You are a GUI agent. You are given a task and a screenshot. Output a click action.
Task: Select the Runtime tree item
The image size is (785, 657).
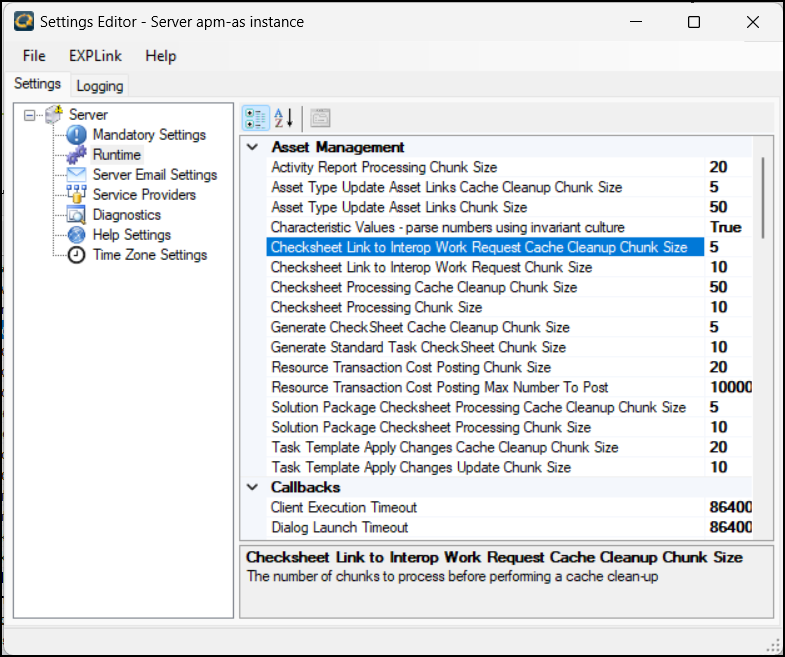click(x=117, y=155)
